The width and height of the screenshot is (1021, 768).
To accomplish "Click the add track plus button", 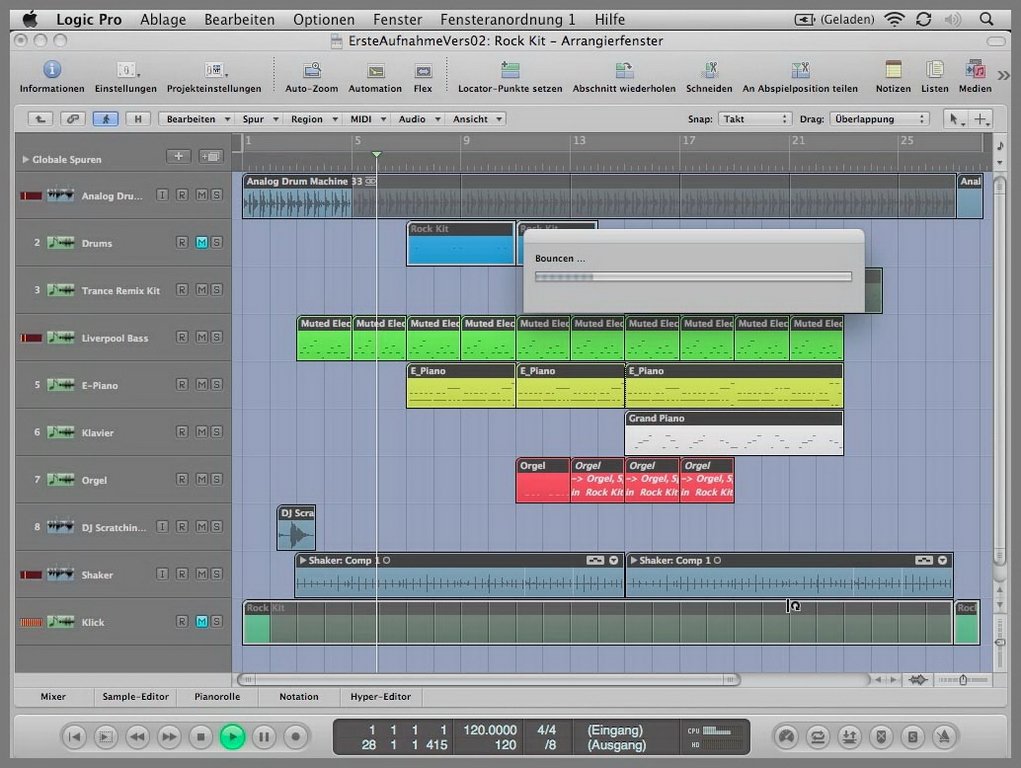I will pos(178,156).
